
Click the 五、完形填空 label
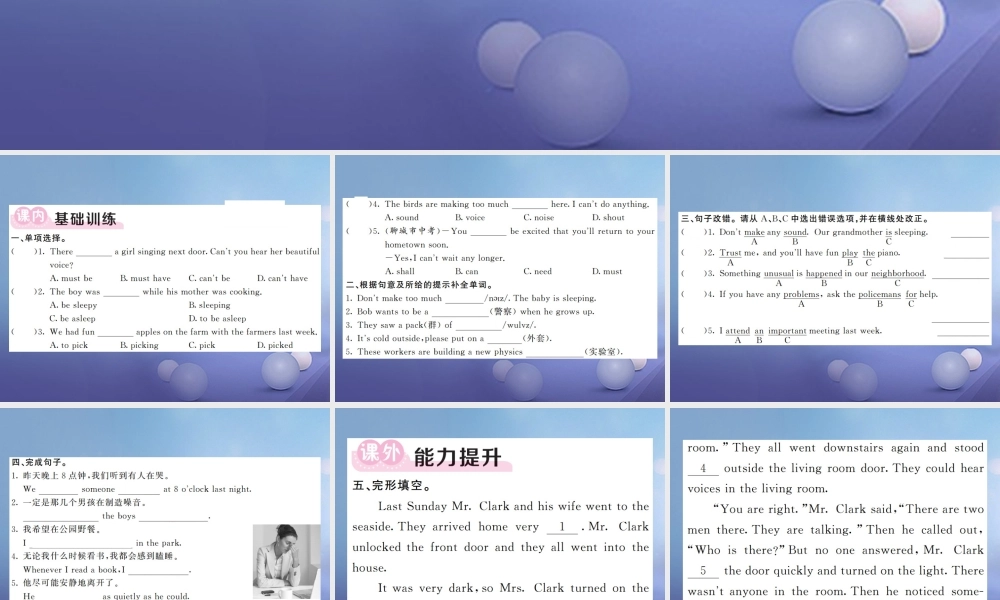coord(392,485)
